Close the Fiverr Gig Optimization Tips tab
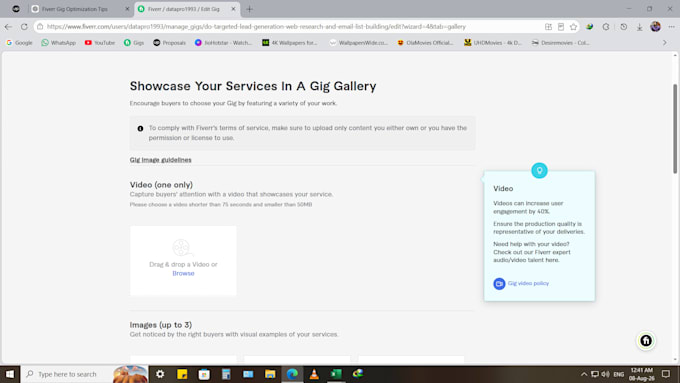 click(x=127, y=9)
